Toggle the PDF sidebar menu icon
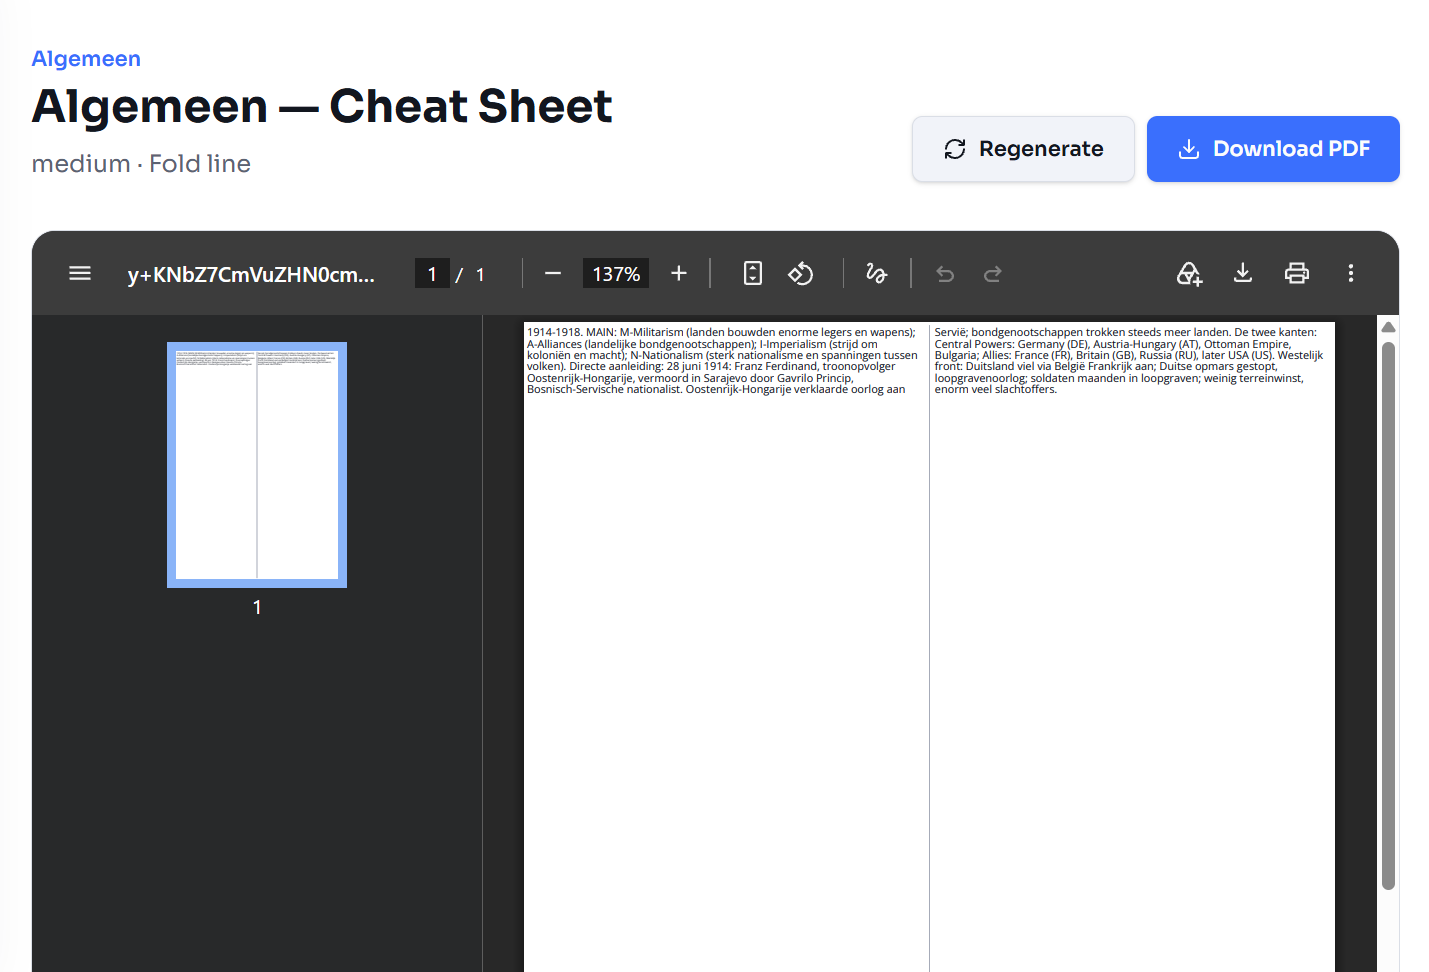Viewport: 1429px width, 972px height. tap(80, 273)
